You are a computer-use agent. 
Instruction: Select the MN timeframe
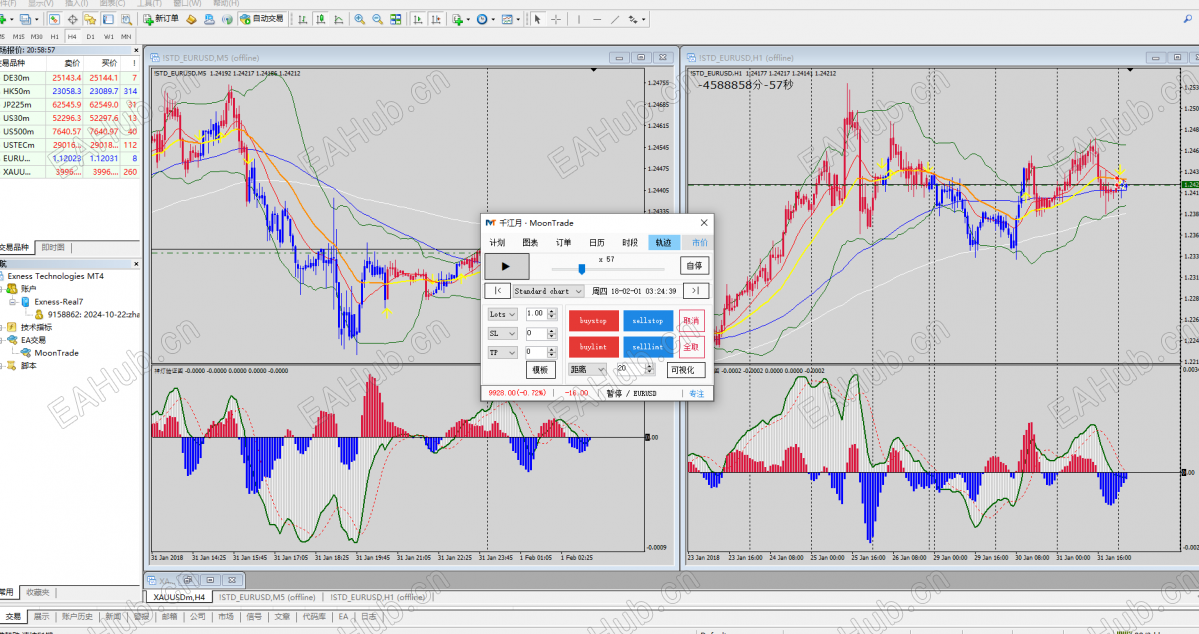(x=126, y=37)
